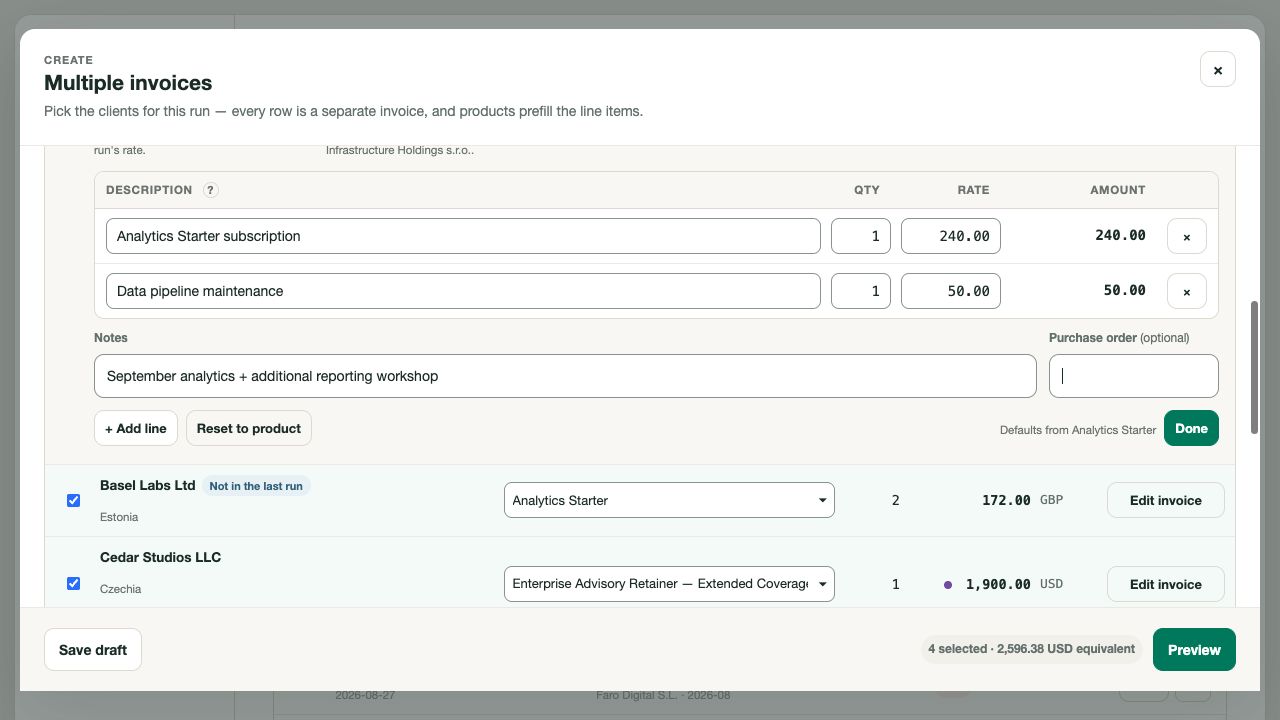The height and width of the screenshot is (720, 1280).
Task: Click '4 selected · 2,596.38 USD equivalent' summary
Action: [x=1031, y=649]
